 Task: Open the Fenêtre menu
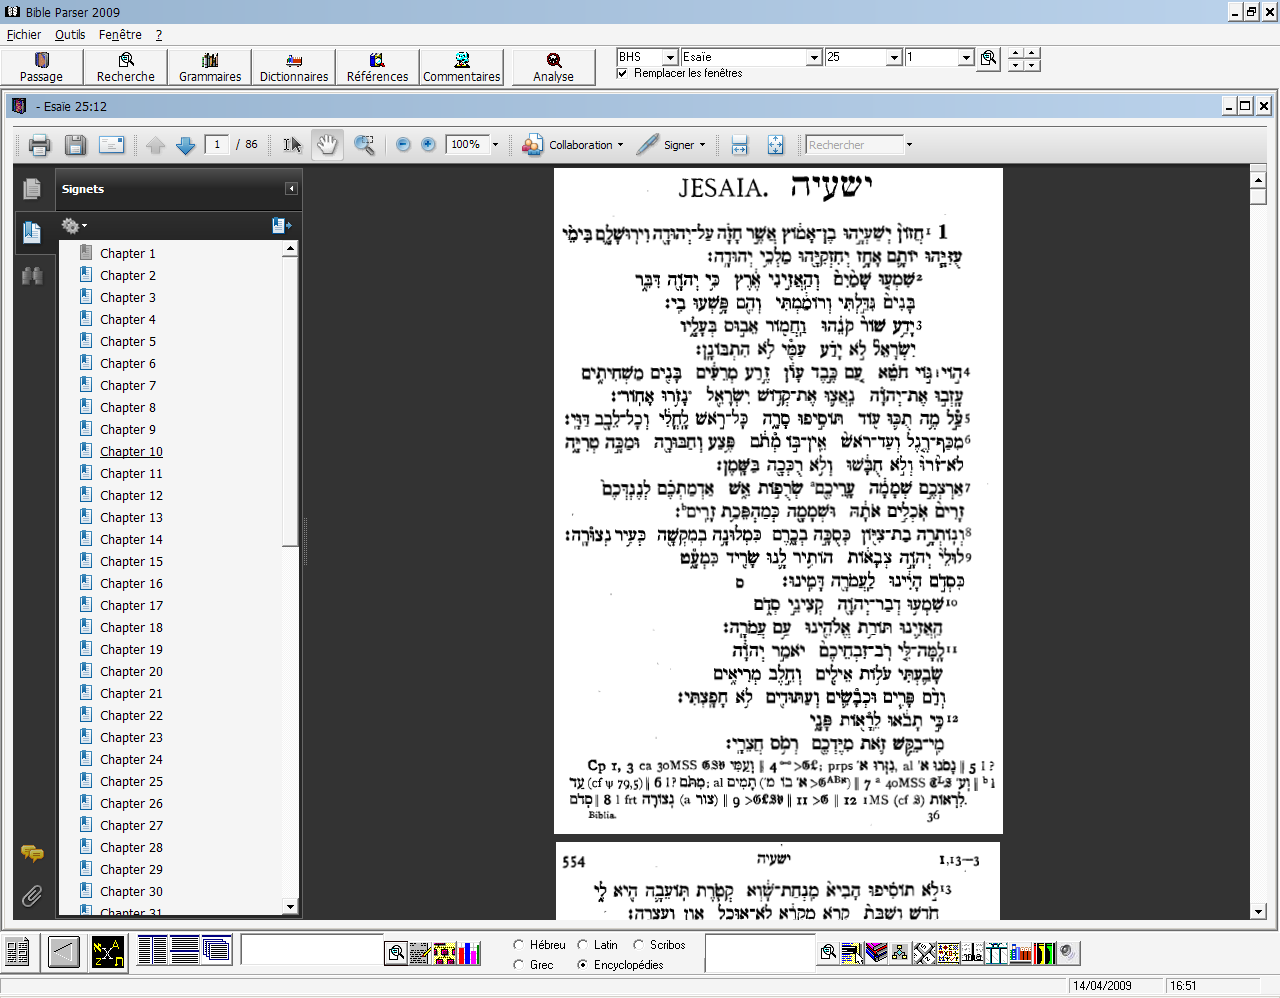pos(120,35)
